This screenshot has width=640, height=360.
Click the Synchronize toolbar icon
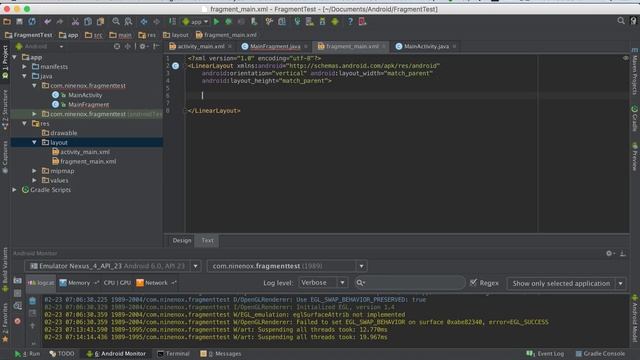point(32,21)
